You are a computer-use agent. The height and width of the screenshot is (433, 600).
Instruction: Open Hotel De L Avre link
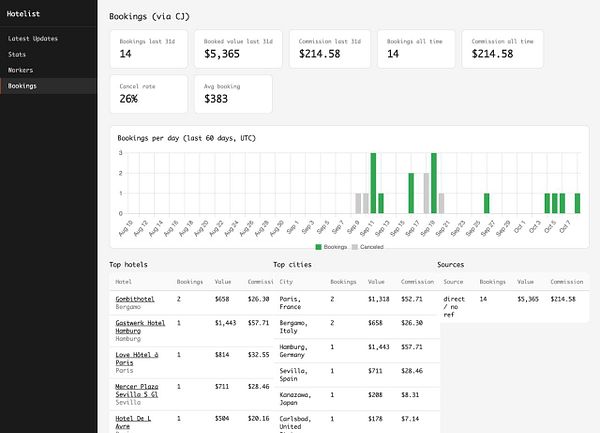pyautogui.click(x=133, y=422)
